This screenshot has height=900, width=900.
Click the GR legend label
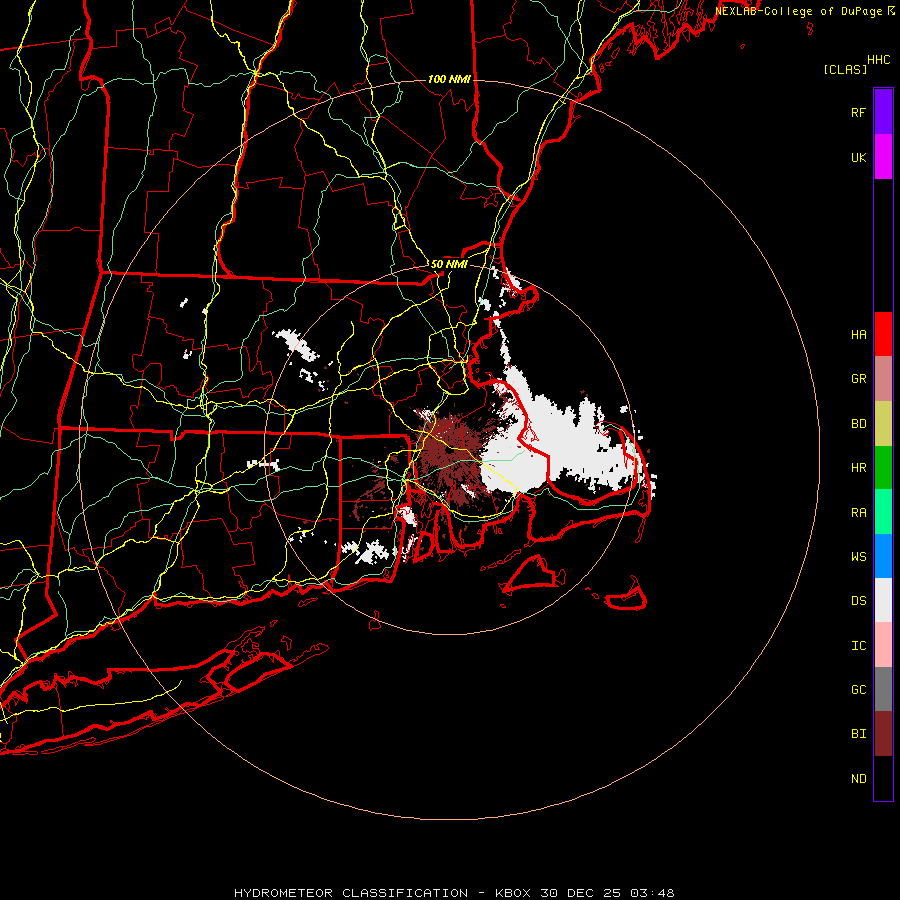tap(858, 379)
